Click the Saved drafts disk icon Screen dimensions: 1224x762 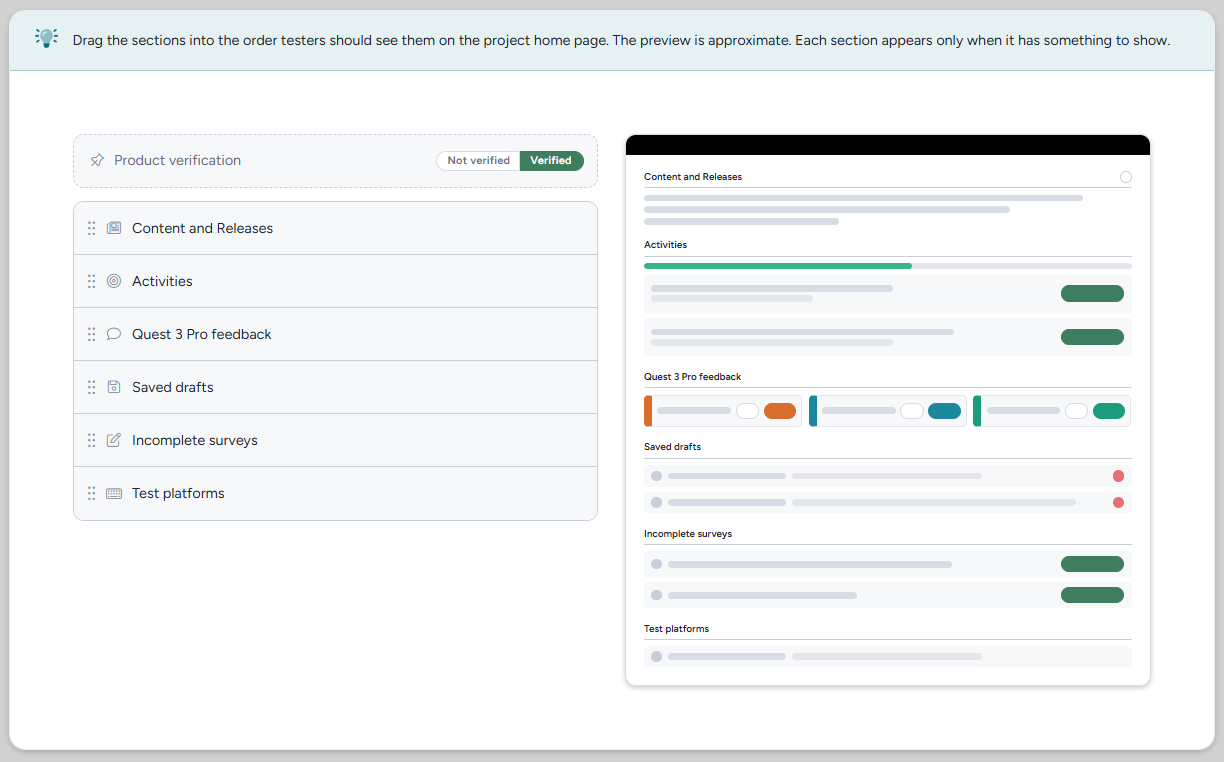coord(114,387)
